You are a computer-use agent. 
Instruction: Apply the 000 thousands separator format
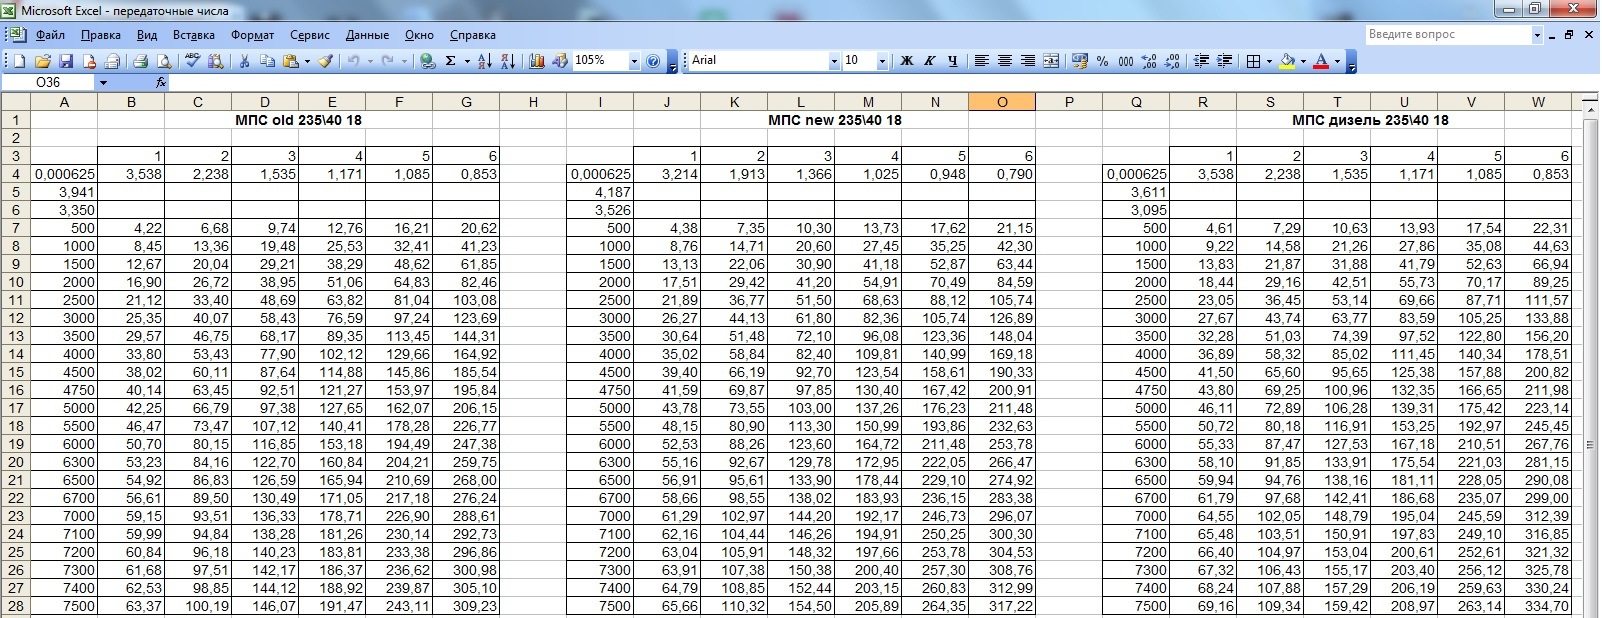[1126, 61]
